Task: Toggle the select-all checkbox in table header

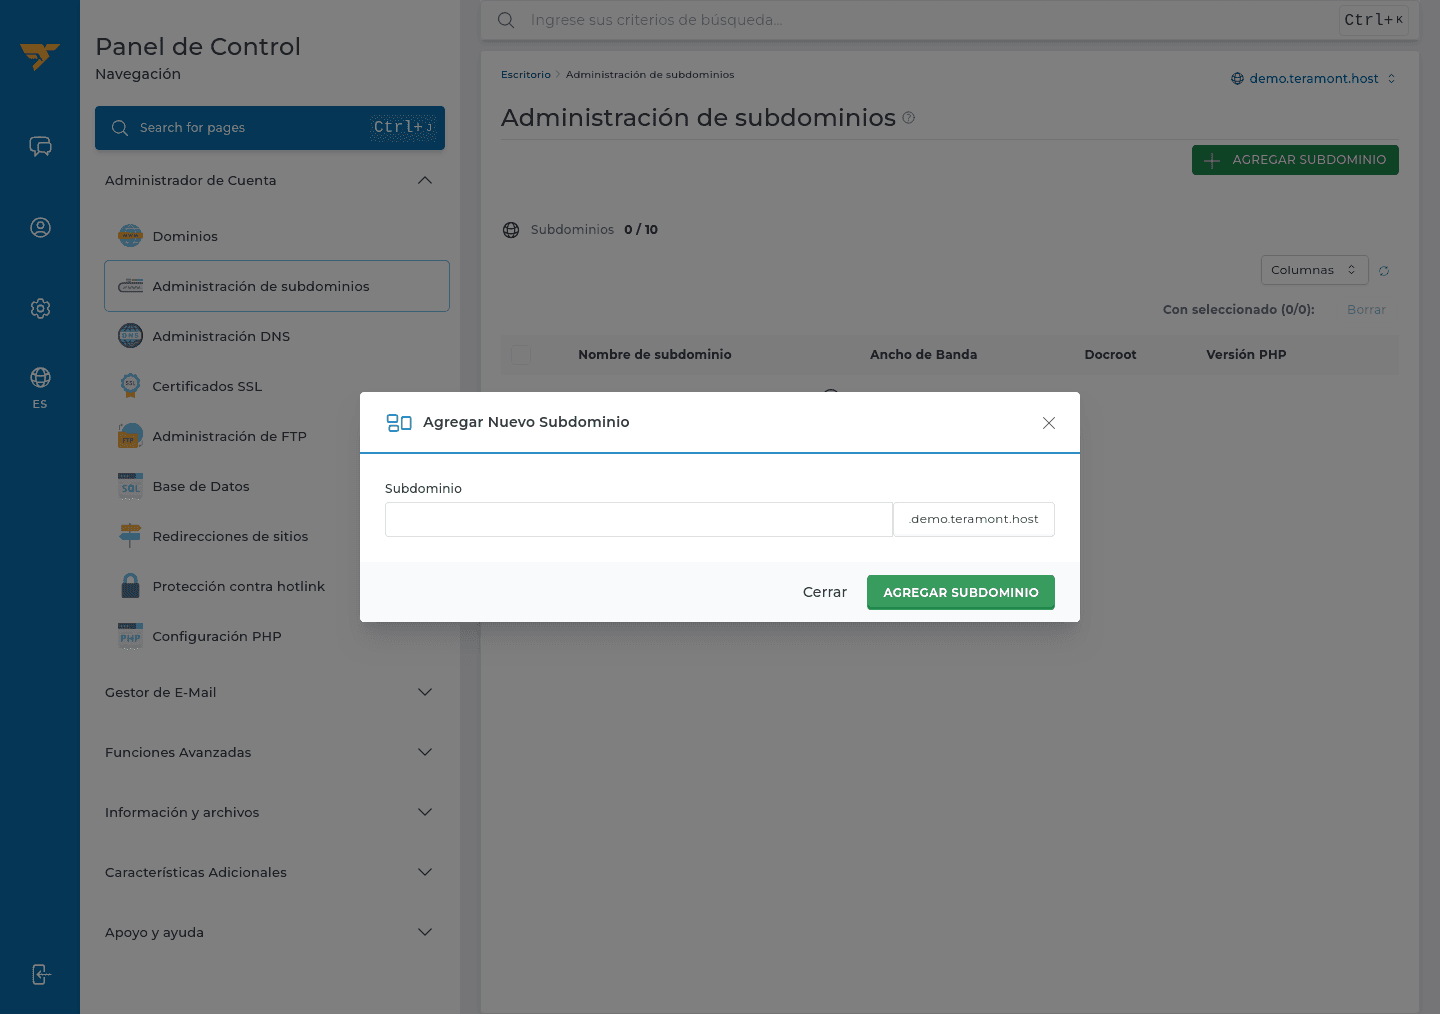Action: click(521, 354)
